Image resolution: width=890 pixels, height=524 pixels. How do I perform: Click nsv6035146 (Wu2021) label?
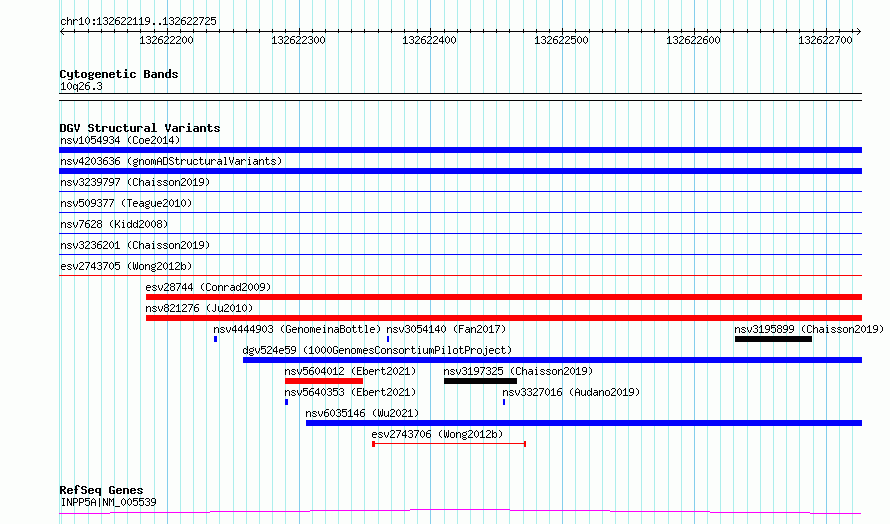point(362,413)
